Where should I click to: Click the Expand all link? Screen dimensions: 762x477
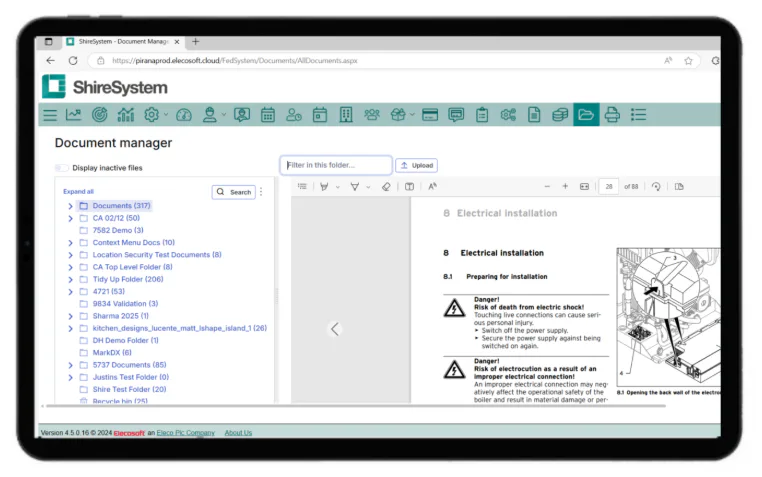[78, 192]
